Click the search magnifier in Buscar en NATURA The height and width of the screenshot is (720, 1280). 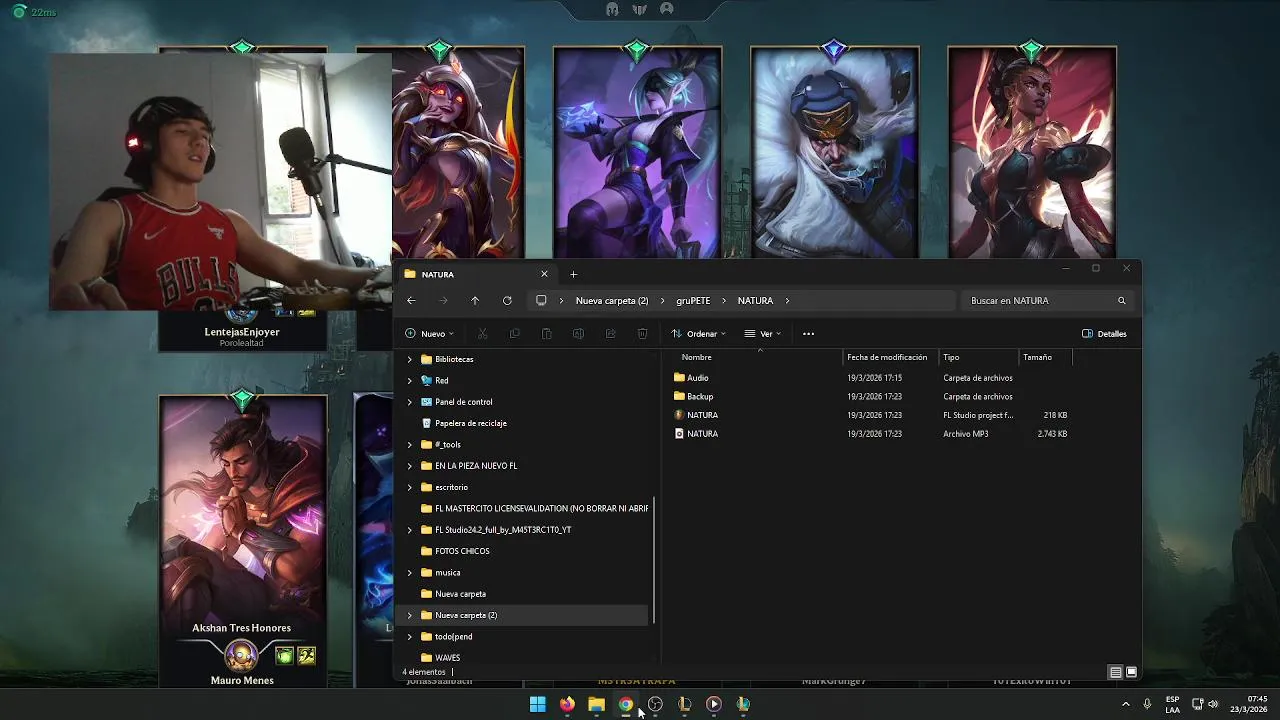1121,300
